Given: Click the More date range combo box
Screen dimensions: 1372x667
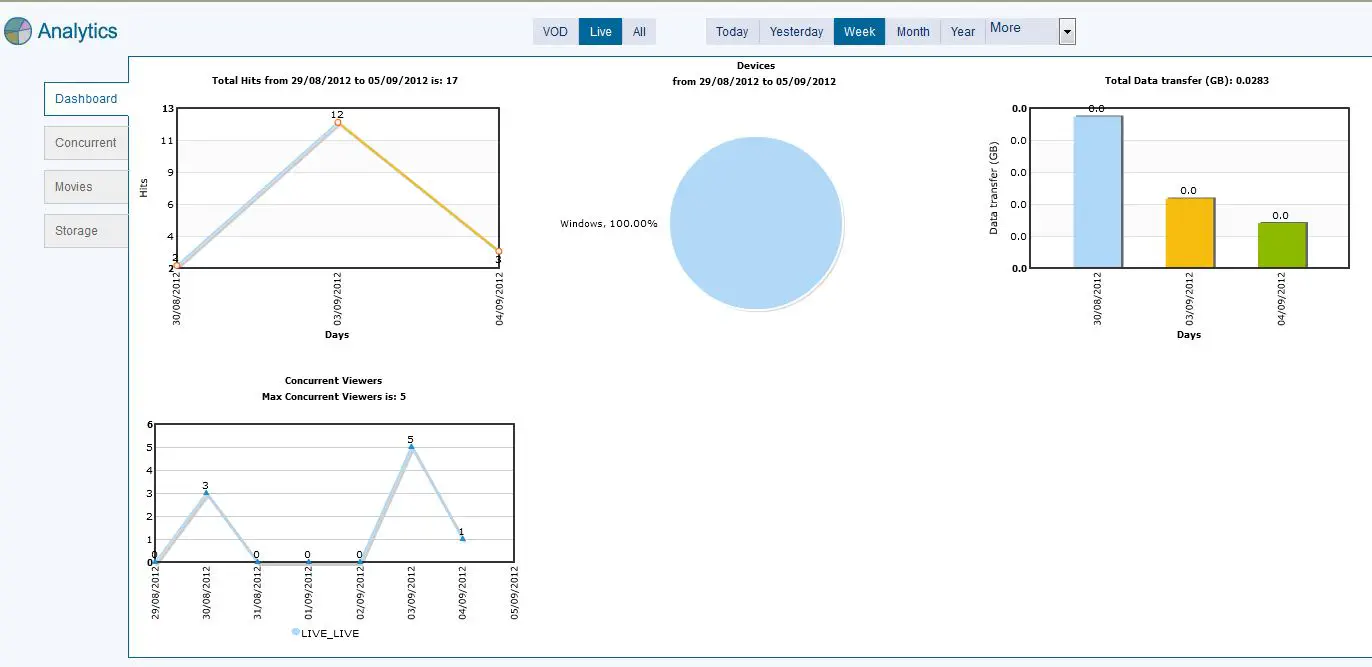Looking at the screenshot, I should click(x=1020, y=31).
